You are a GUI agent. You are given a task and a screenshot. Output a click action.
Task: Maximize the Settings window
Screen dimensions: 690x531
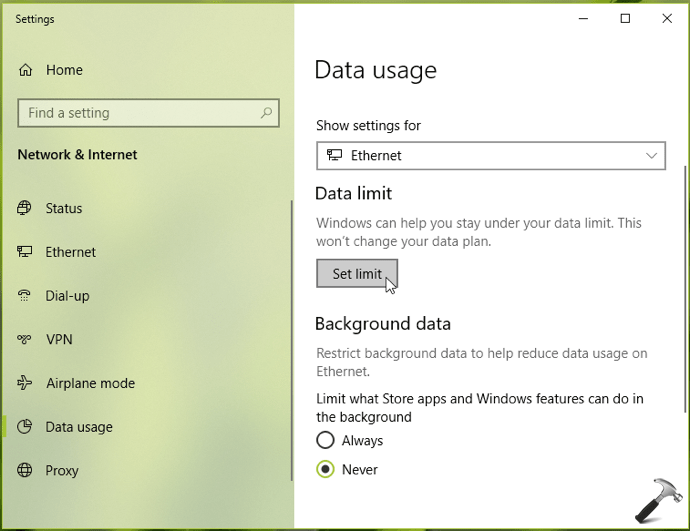point(625,18)
